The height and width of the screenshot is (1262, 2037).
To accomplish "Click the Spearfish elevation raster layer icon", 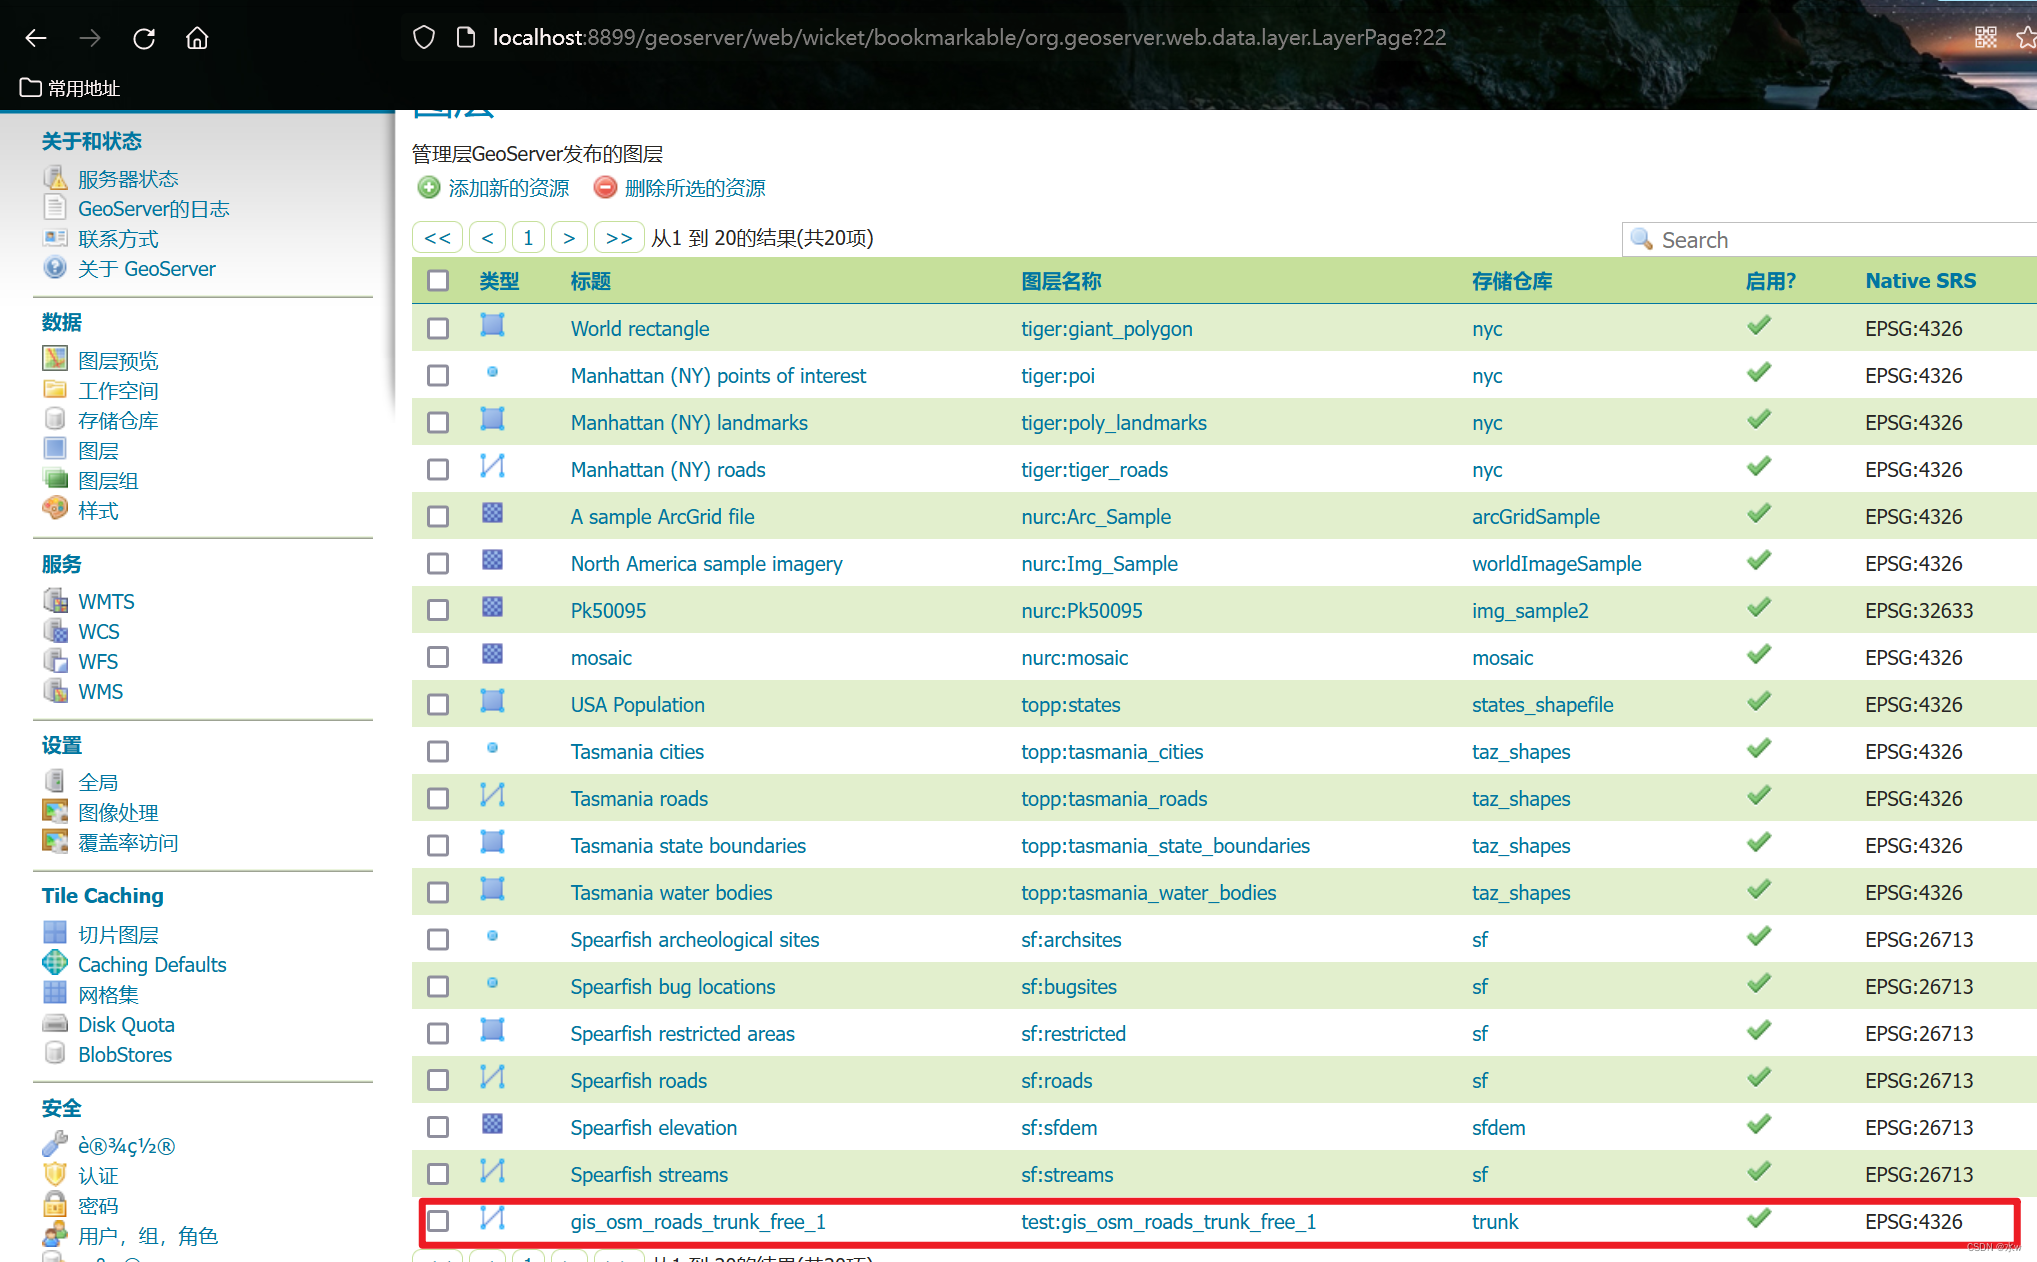I will click(x=493, y=1125).
